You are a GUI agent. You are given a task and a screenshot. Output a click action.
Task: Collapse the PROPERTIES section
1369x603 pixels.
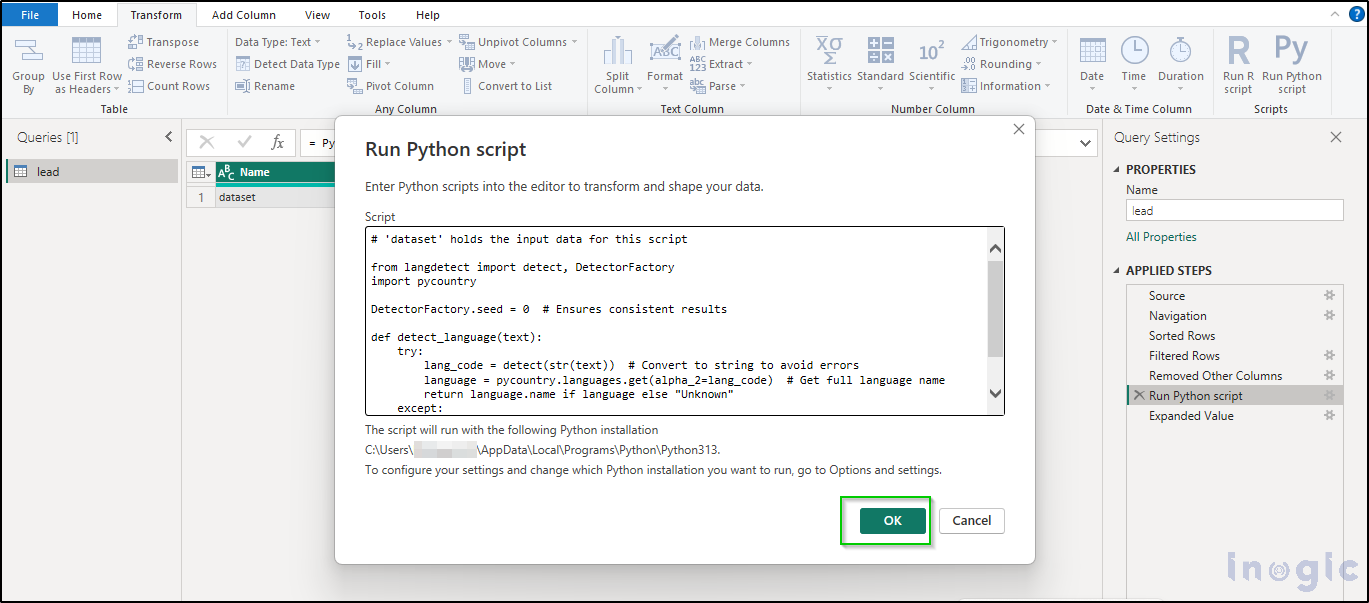1118,170
